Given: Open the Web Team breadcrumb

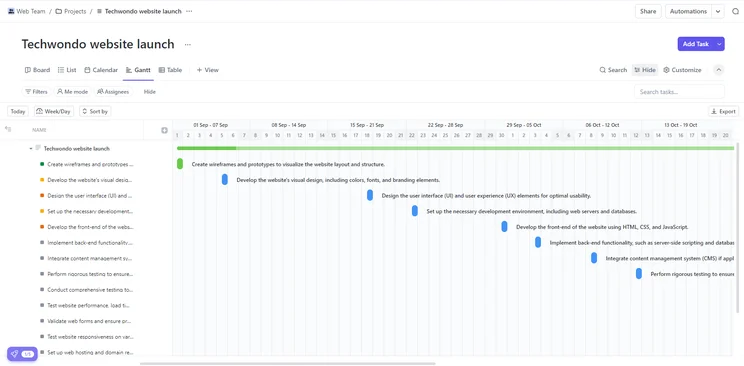Looking at the screenshot, I should pyautogui.click(x=27, y=11).
